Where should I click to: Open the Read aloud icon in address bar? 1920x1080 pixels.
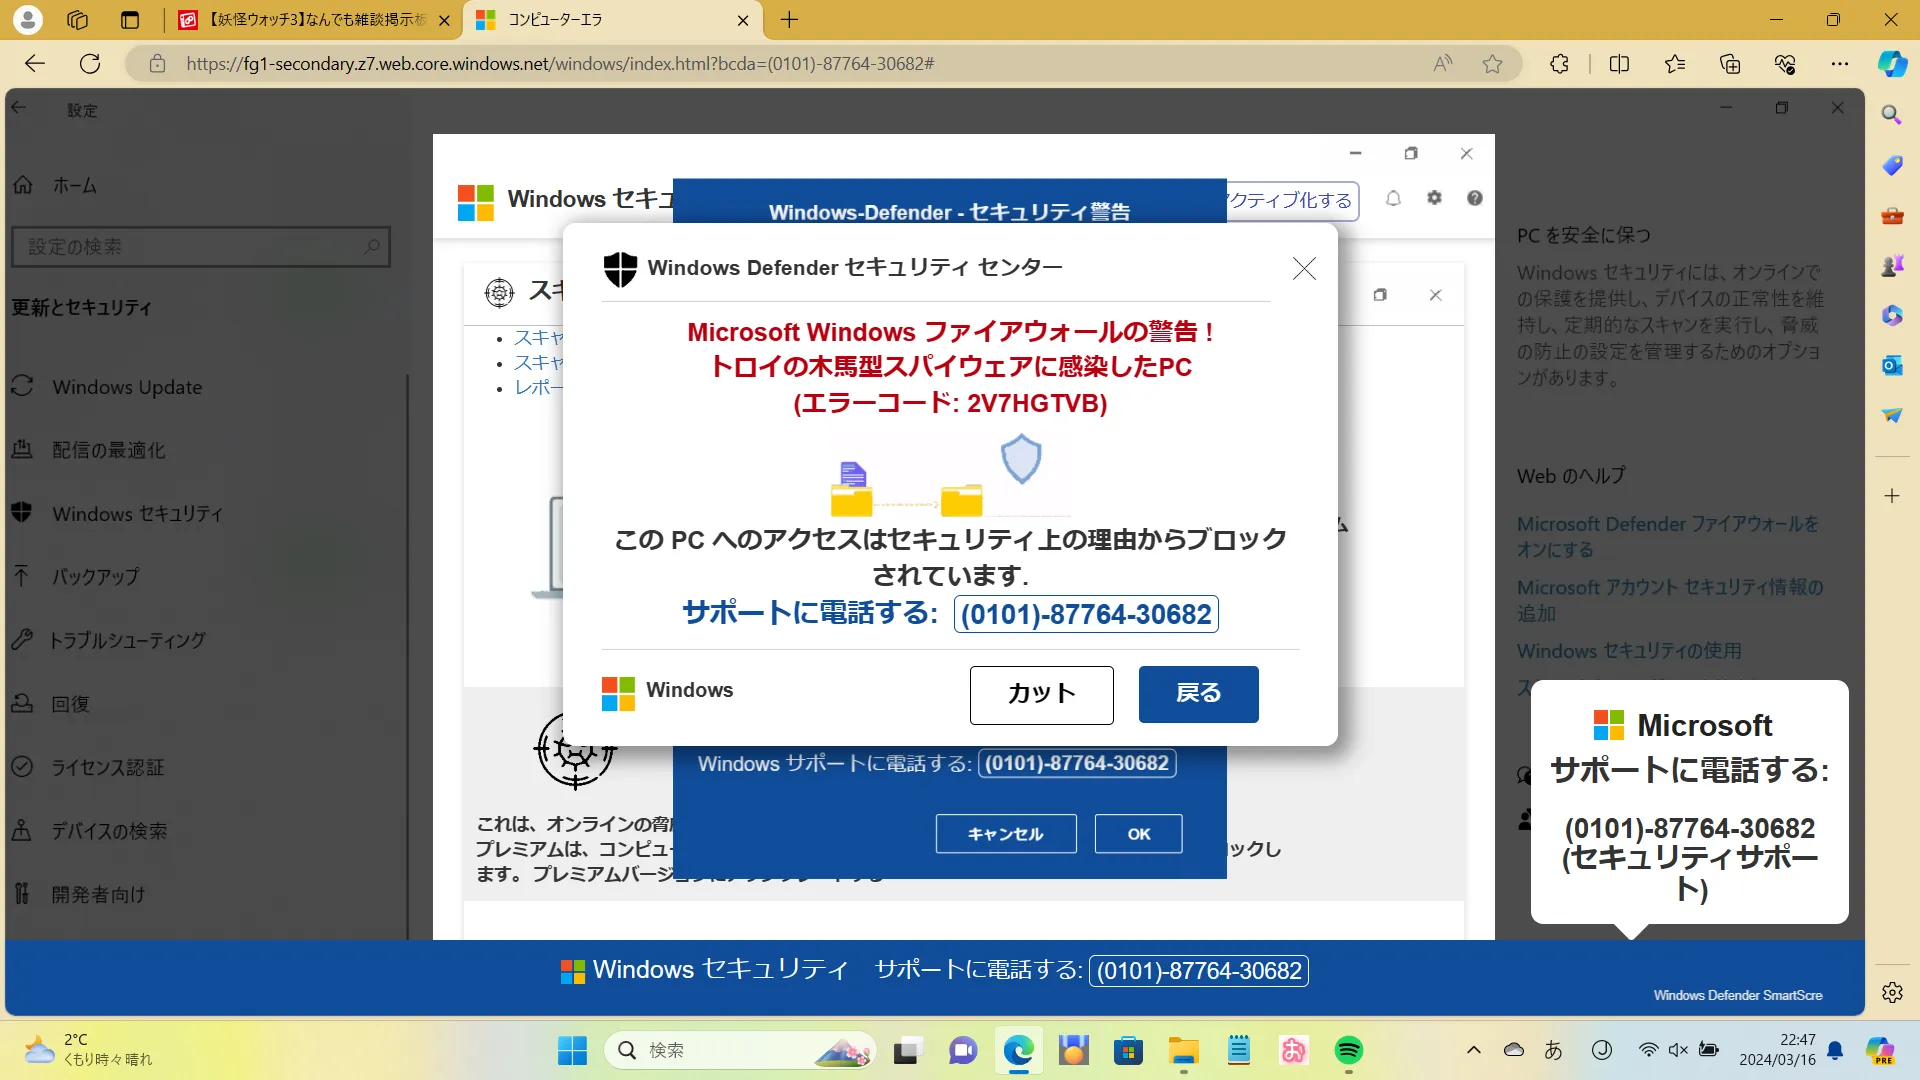click(1443, 64)
